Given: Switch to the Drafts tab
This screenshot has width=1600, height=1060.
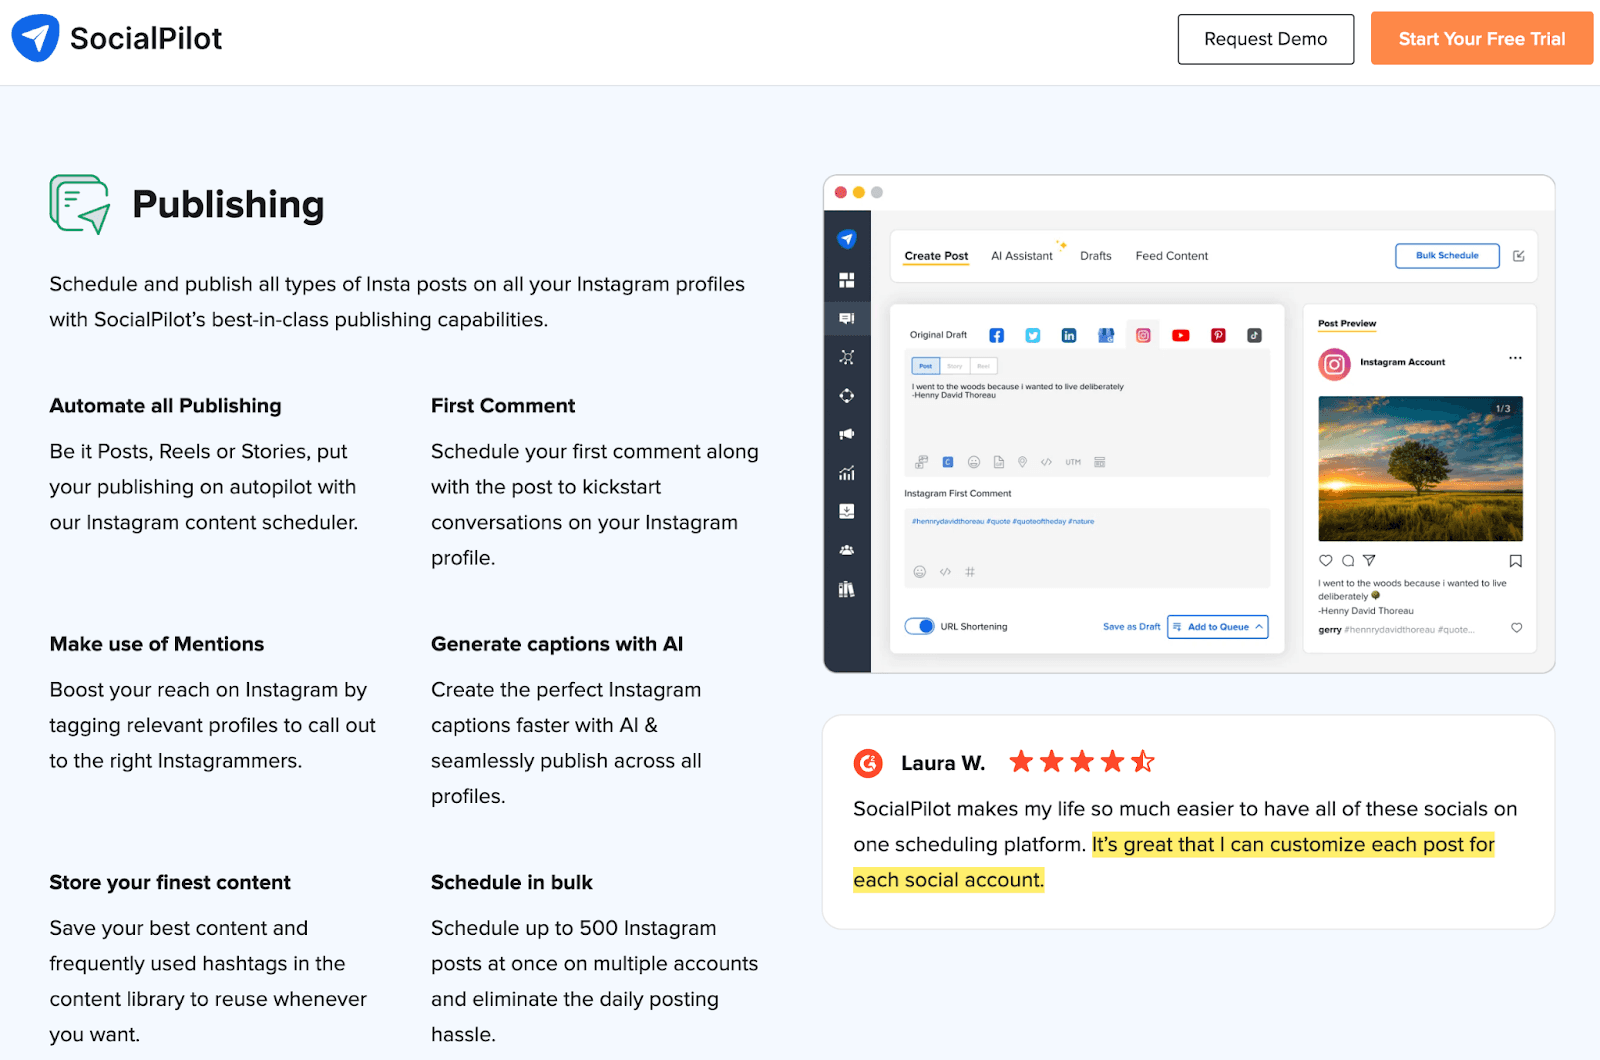Looking at the screenshot, I should click(x=1096, y=256).
